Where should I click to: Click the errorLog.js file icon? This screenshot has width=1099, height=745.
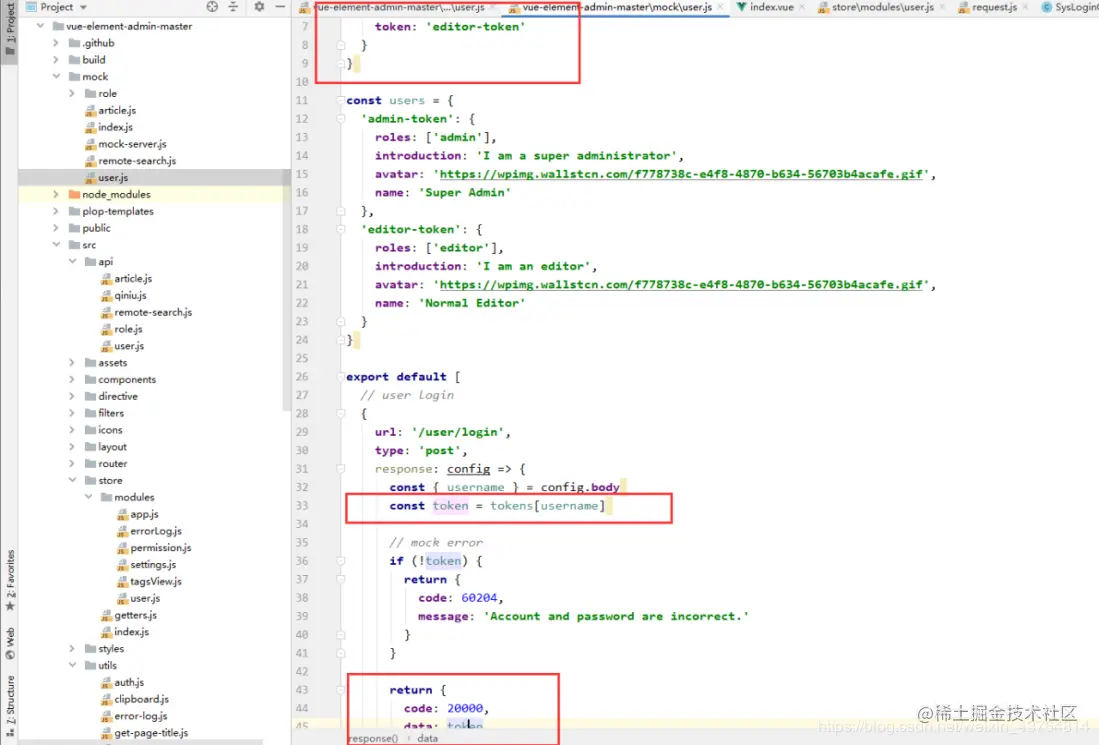click(x=122, y=531)
